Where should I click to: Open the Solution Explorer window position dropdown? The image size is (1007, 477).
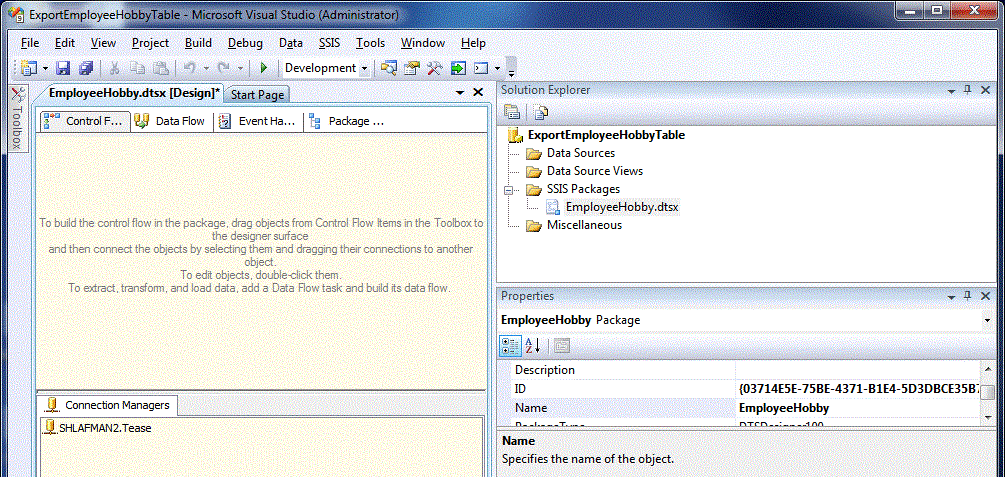click(952, 91)
